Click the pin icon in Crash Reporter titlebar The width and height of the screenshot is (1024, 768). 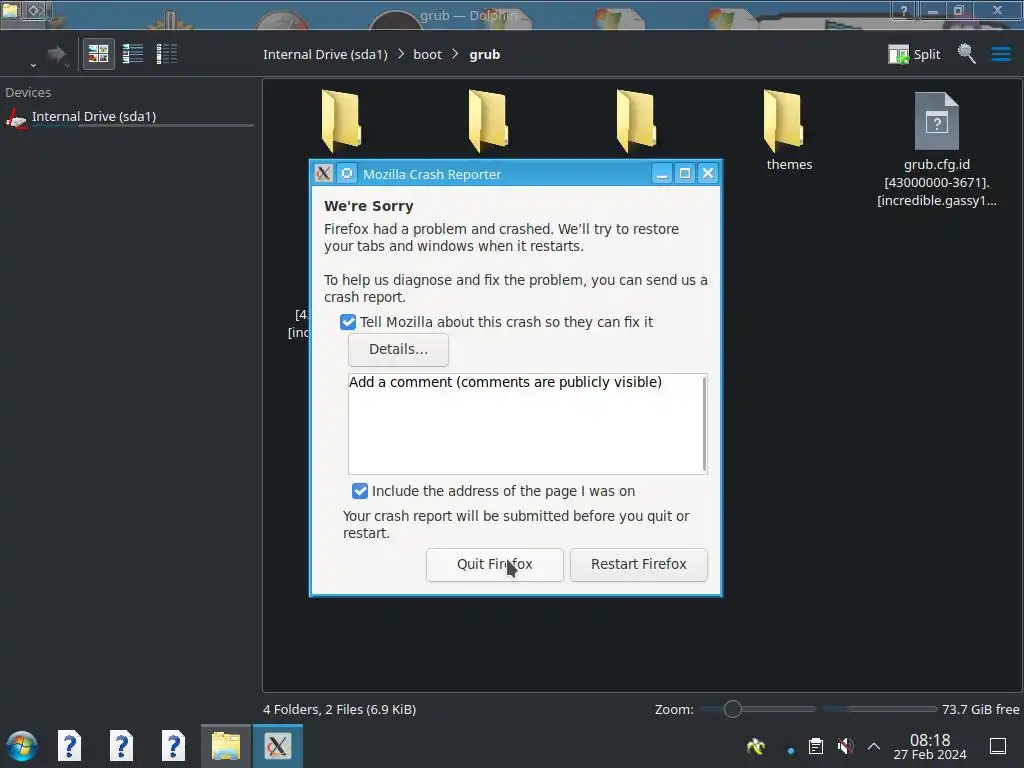pos(347,173)
